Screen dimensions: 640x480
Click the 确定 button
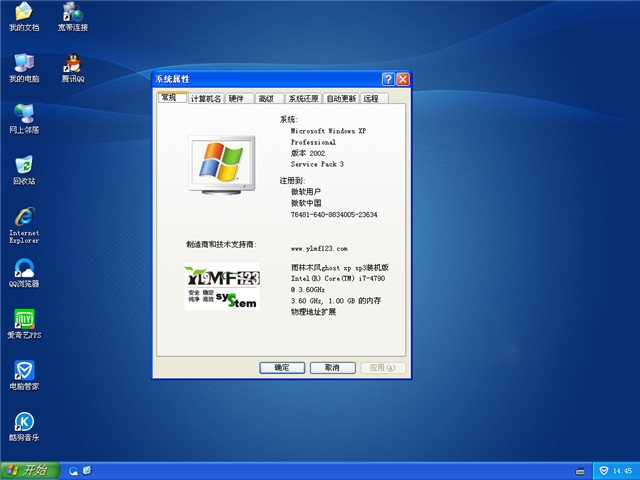tap(282, 368)
